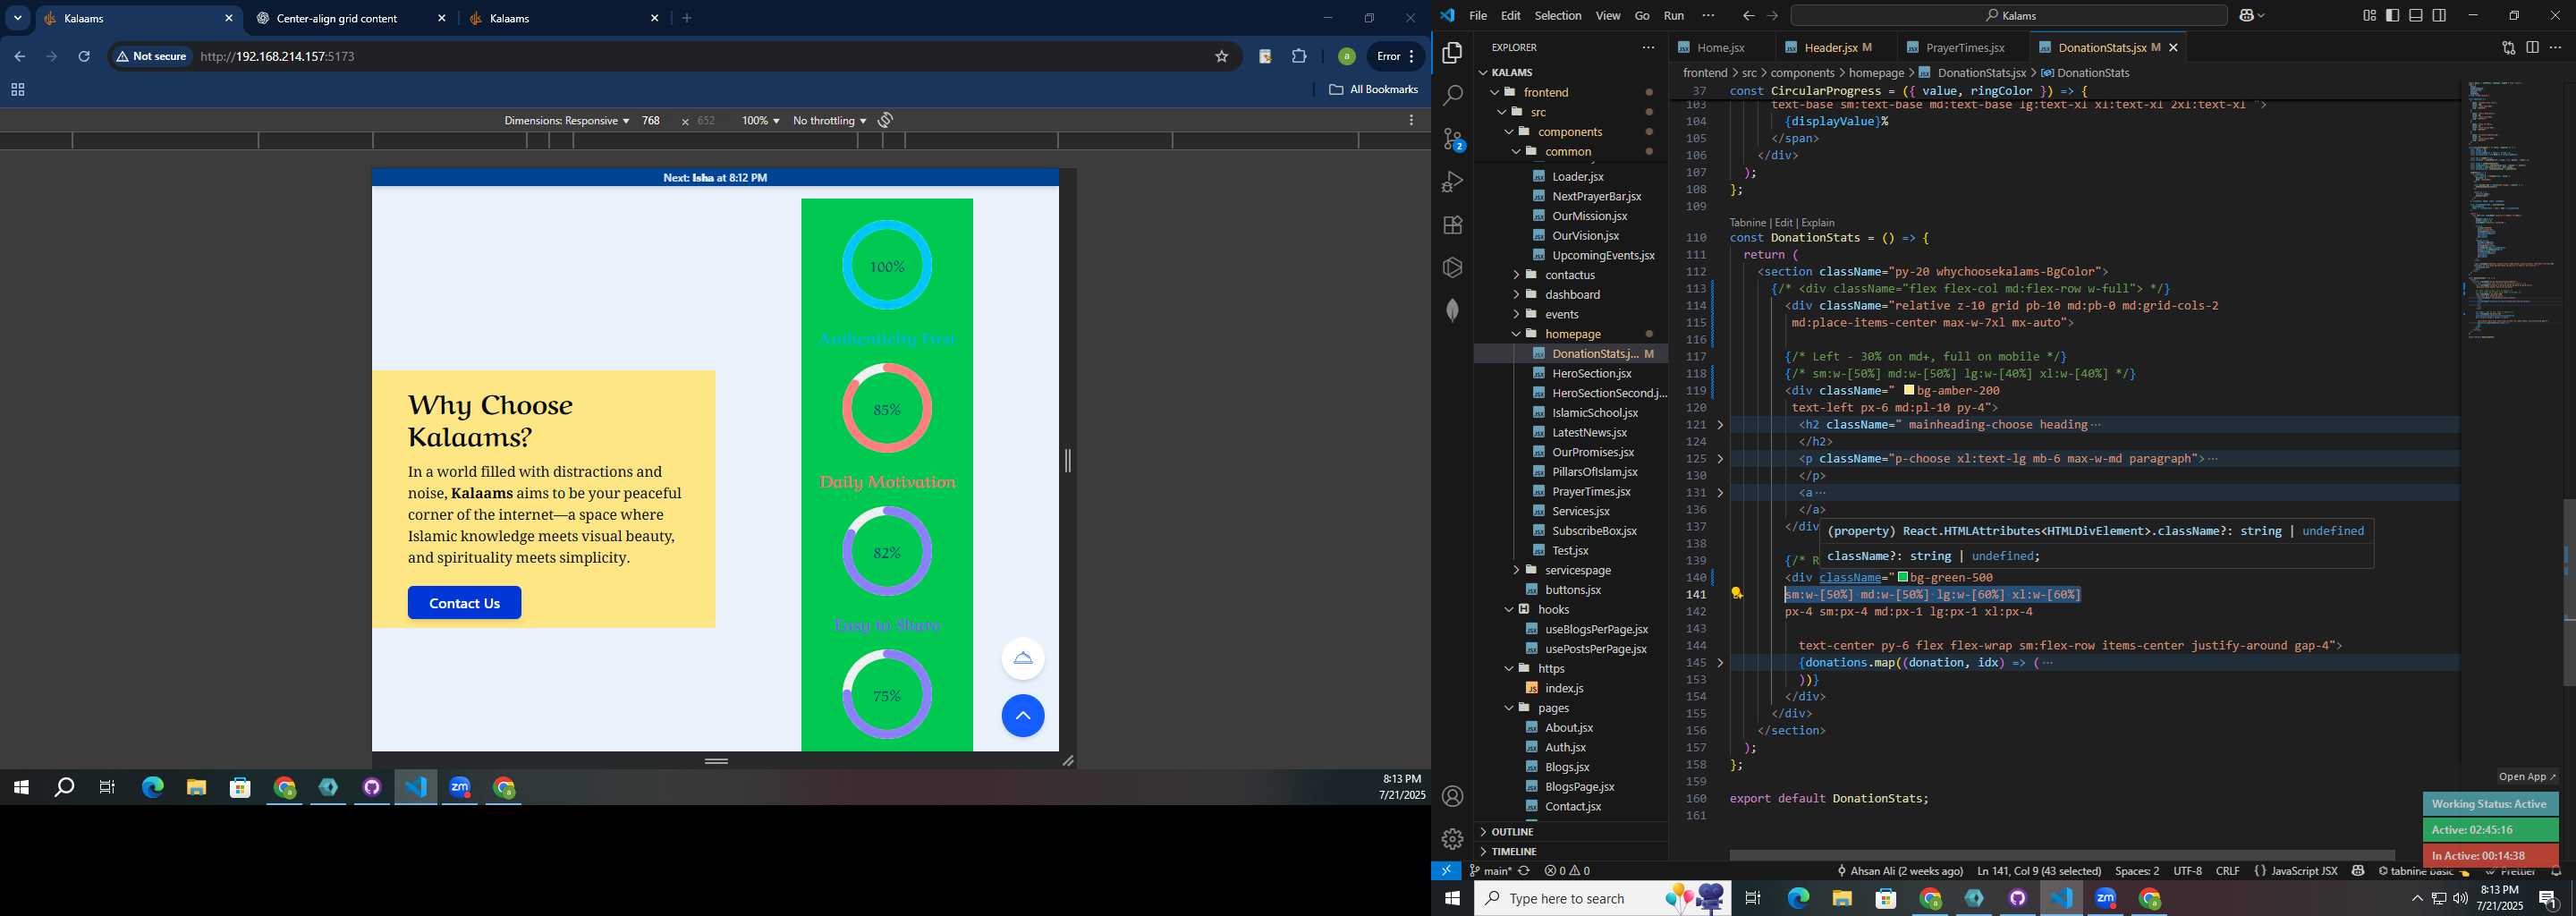Open the 100% zoom dropdown in device toolbar
The image size is (2576, 916).
(x=760, y=120)
